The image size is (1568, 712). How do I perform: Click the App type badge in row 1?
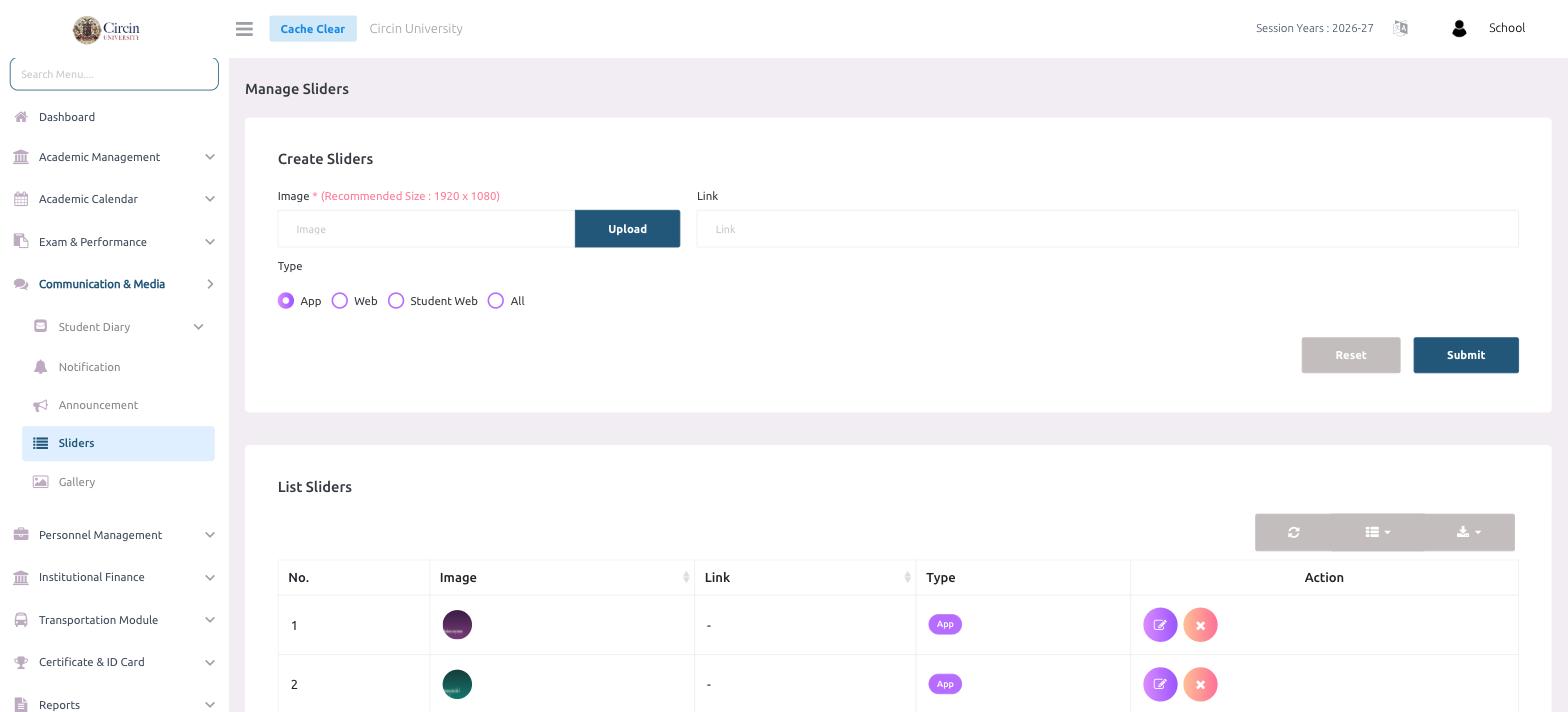click(x=945, y=624)
